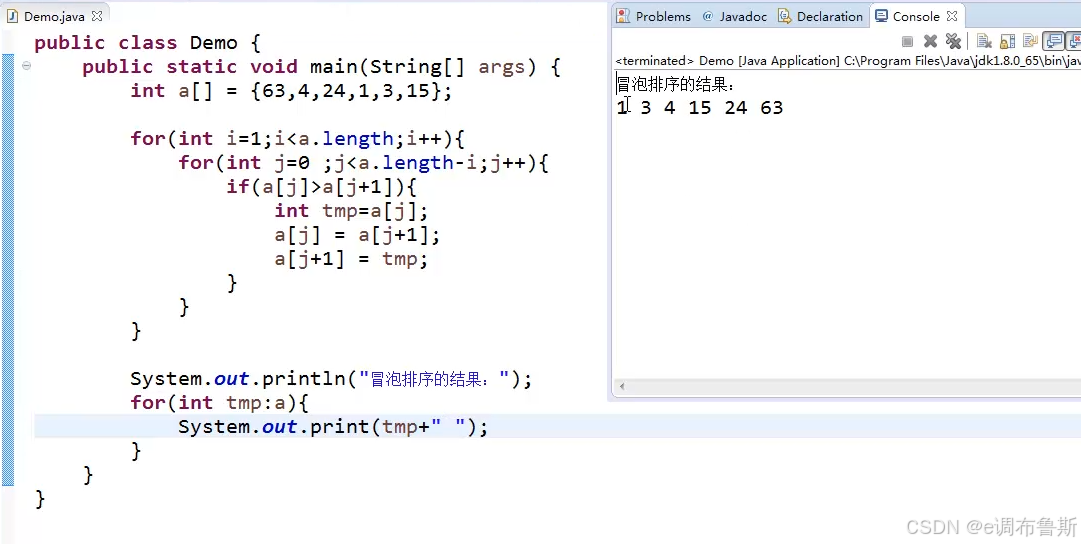The image size is (1081, 544).
Task: Click the Java file icon on Demo.java tab
Action: point(12,16)
